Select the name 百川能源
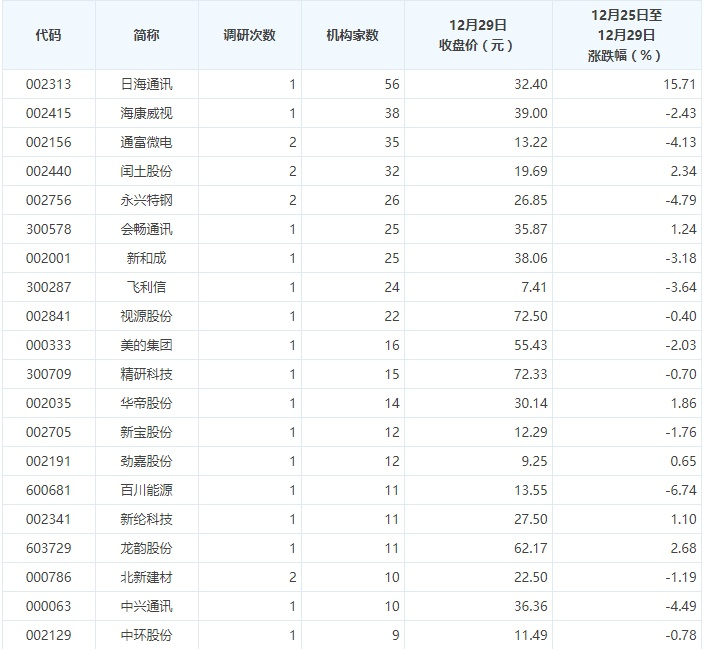The width and height of the screenshot is (705, 649). click(146, 490)
